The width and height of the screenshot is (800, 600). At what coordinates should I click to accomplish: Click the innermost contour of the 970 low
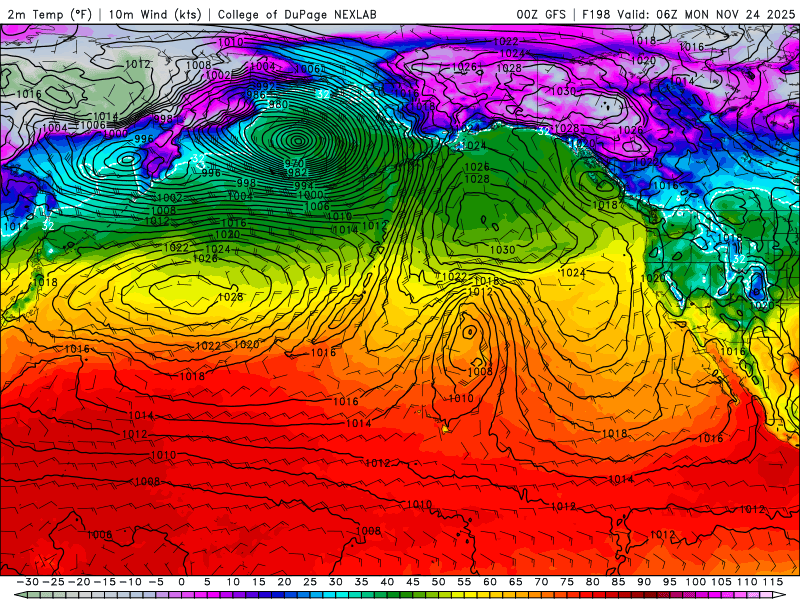(x=298, y=139)
